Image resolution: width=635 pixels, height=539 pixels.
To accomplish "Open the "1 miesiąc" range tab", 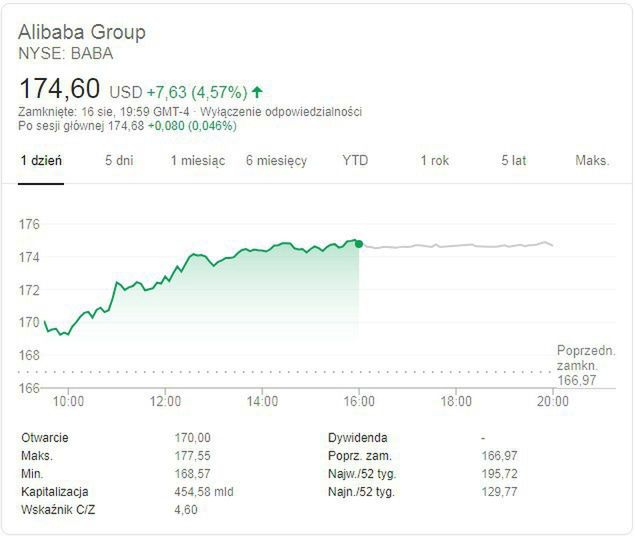I will coord(197,161).
